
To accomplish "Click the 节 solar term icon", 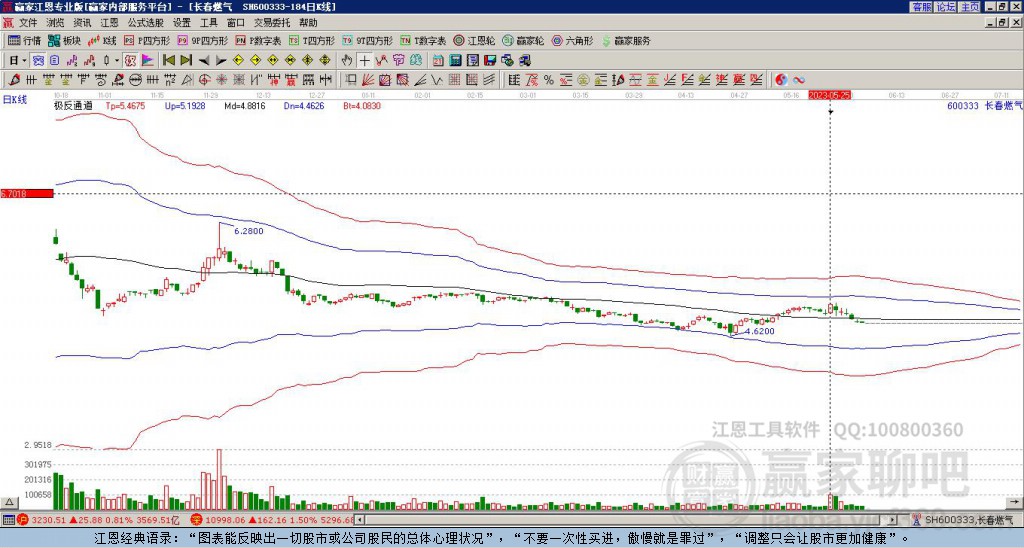I will click(398, 60).
